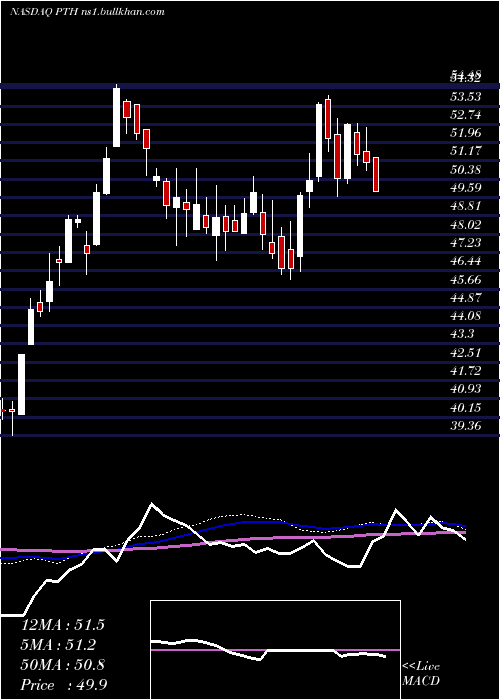500x700 pixels.
Task: Click the 39.36 price axis label
Action: [466, 426]
